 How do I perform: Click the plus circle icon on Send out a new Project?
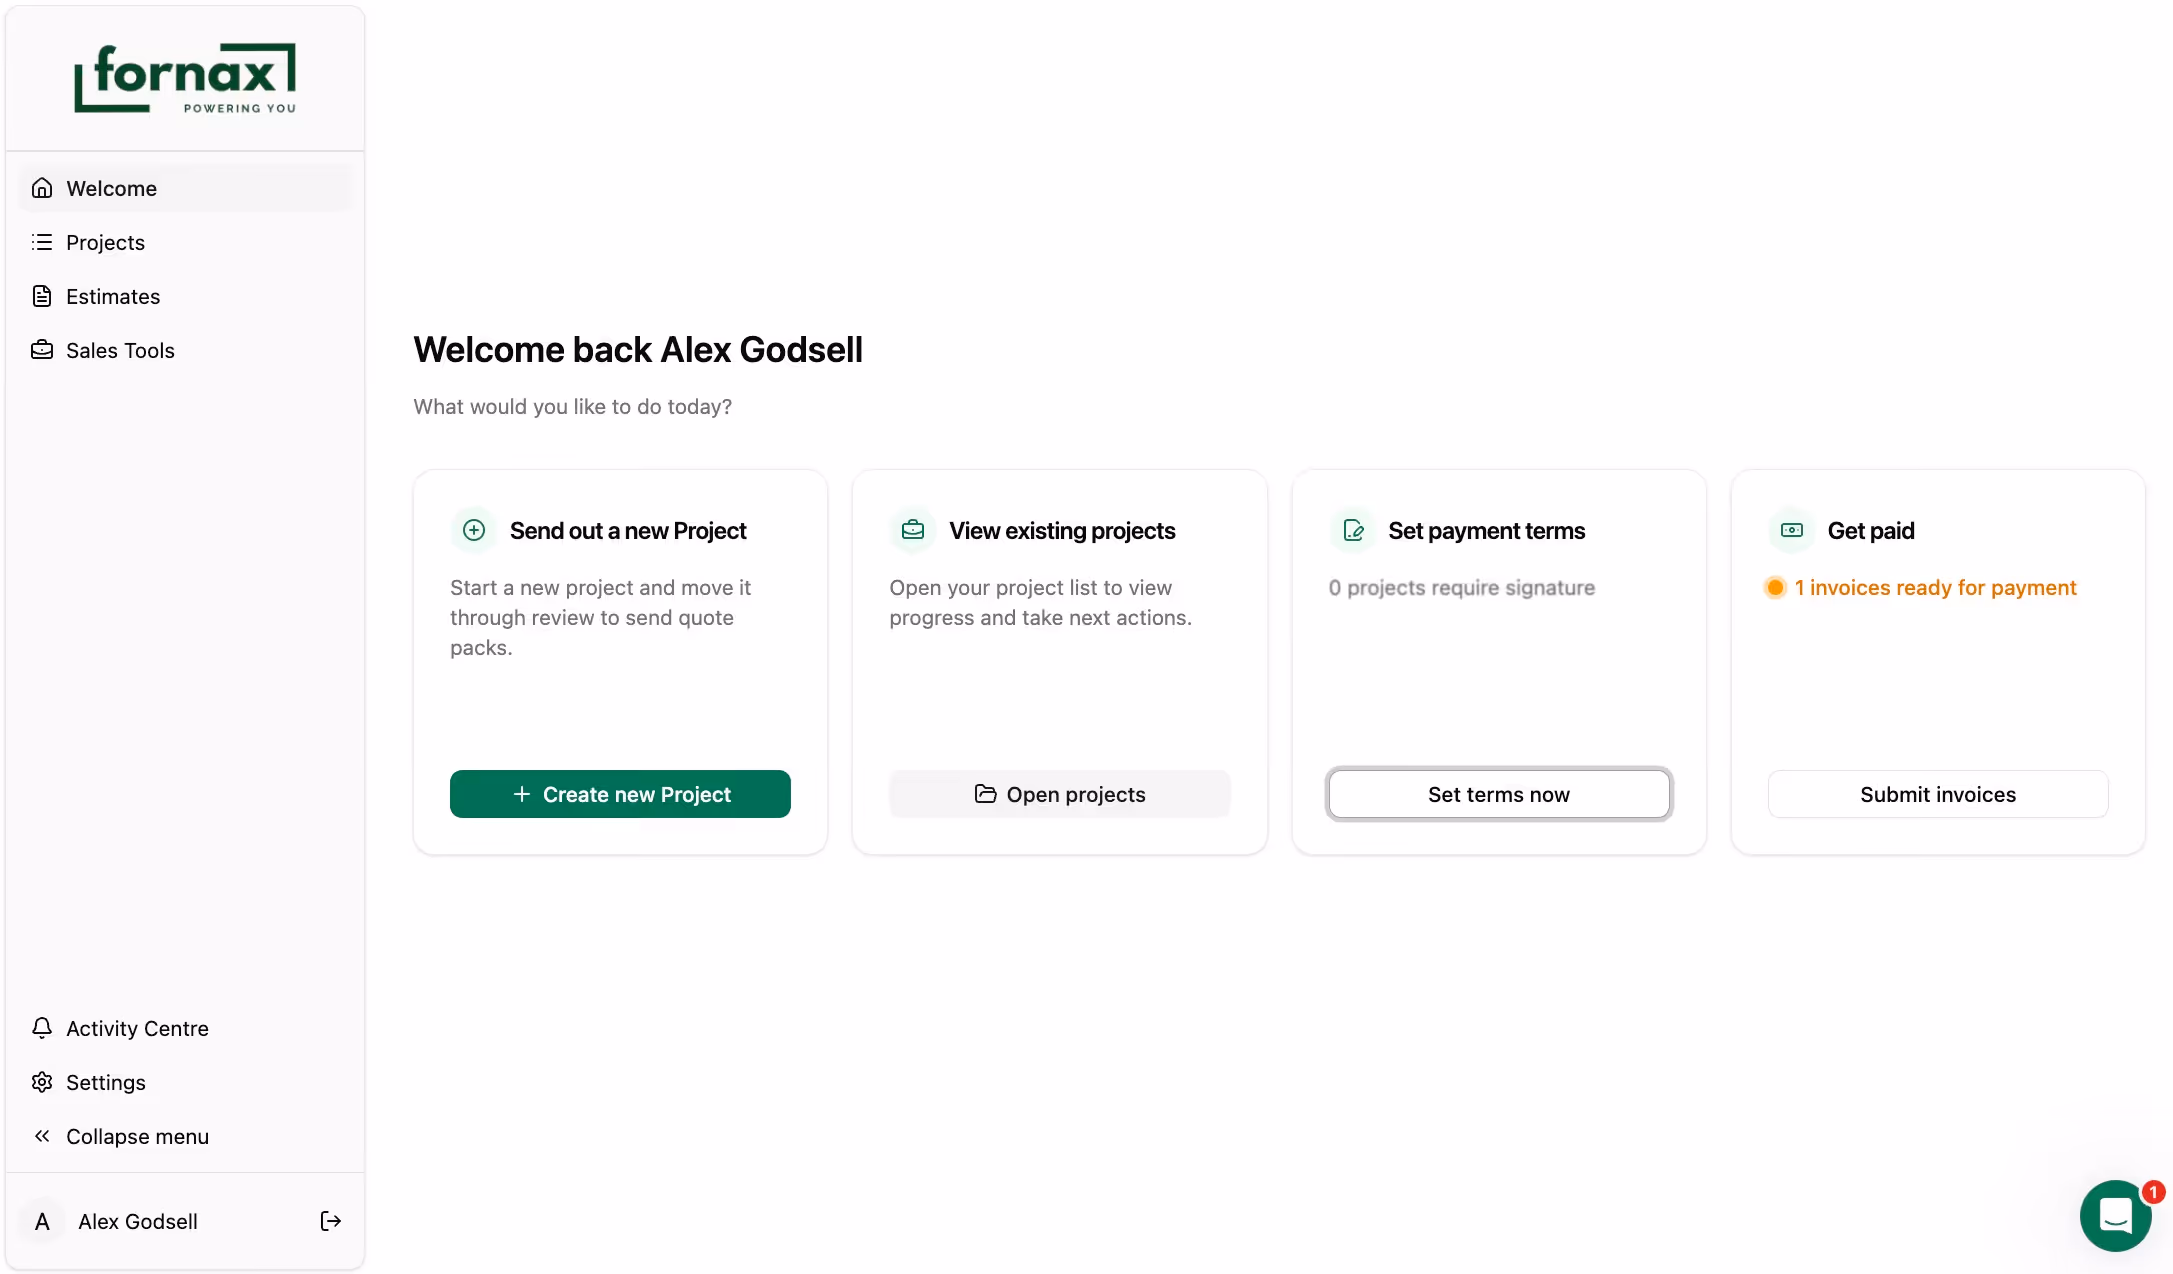tap(474, 530)
